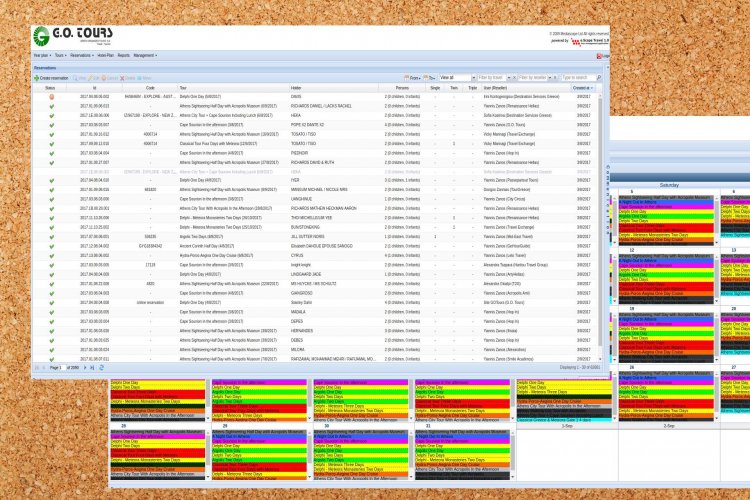Click the search magnifier icon
750x500 pixels.
(x=599, y=78)
